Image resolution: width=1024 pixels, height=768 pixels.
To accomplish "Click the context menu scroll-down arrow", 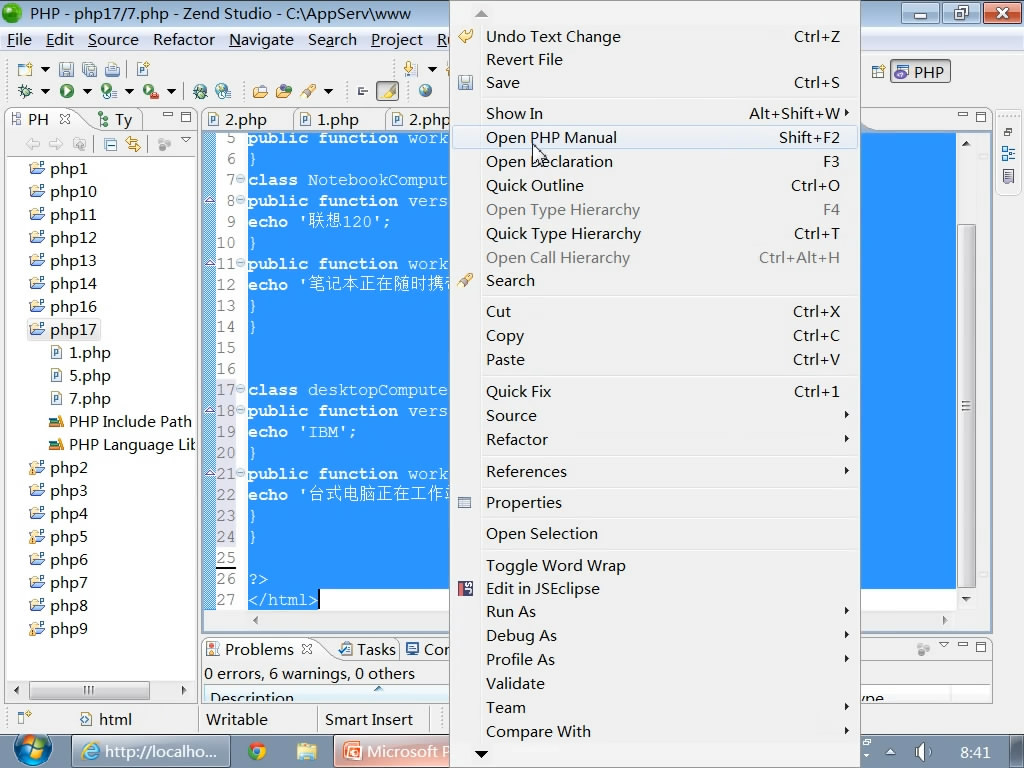I will click(482, 754).
